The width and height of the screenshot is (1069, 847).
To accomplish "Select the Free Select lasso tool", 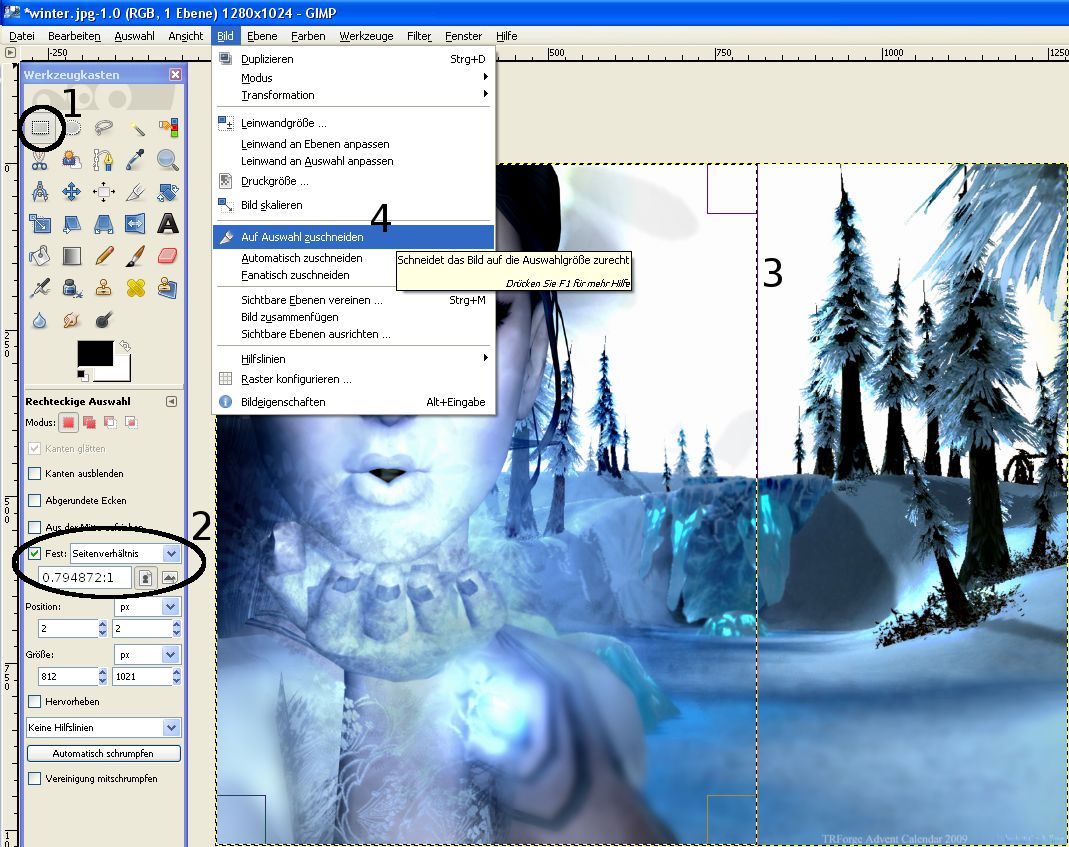I will pos(104,128).
